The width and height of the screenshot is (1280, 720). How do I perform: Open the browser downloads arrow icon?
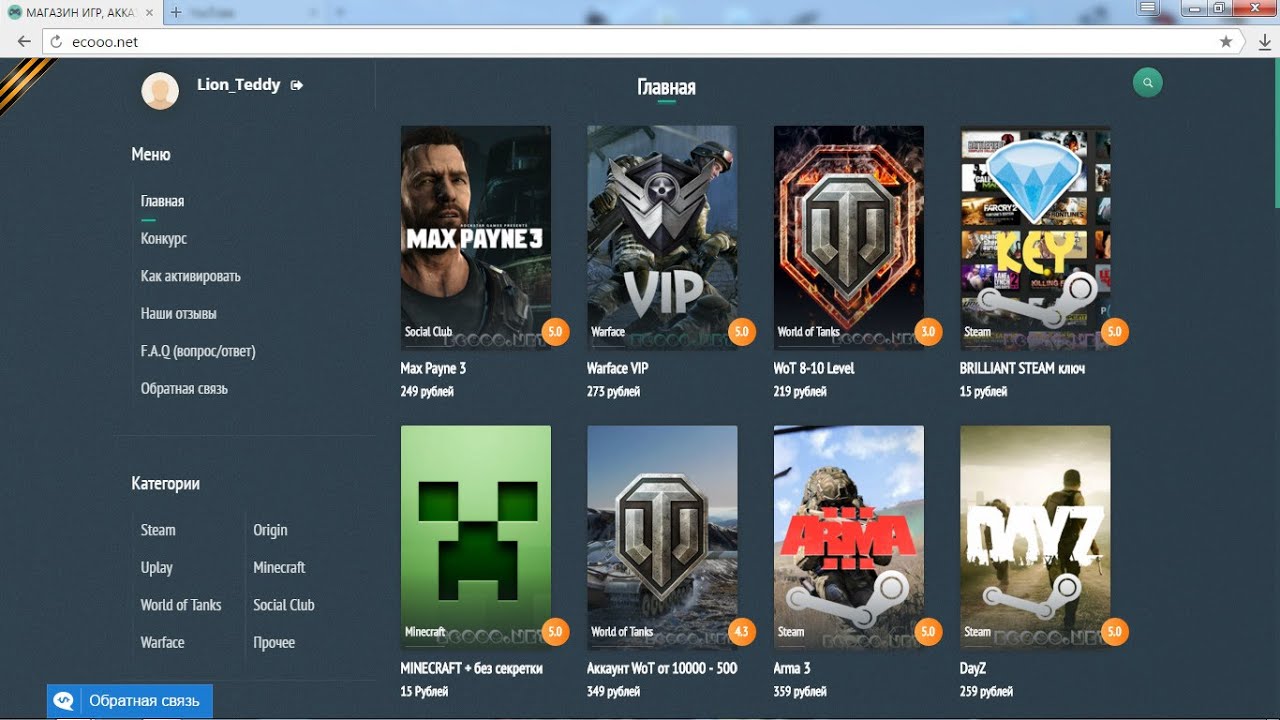[1265, 42]
